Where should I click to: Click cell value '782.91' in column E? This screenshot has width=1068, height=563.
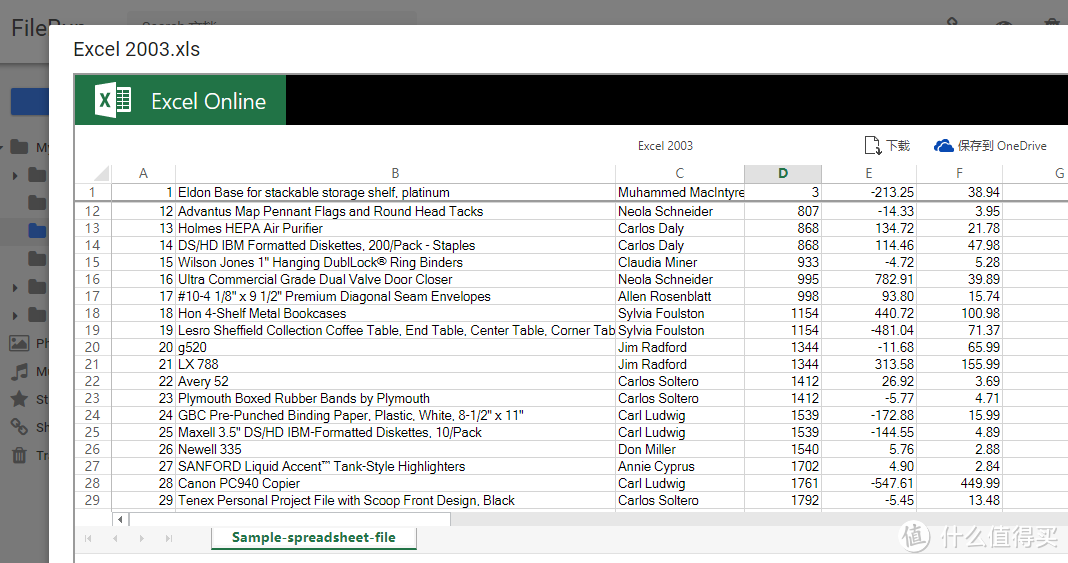[x=868, y=279]
